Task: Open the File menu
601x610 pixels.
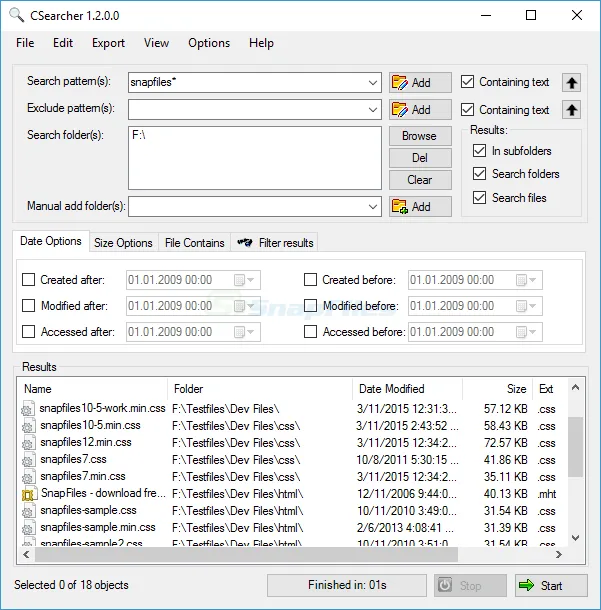Action: point(25,43)
